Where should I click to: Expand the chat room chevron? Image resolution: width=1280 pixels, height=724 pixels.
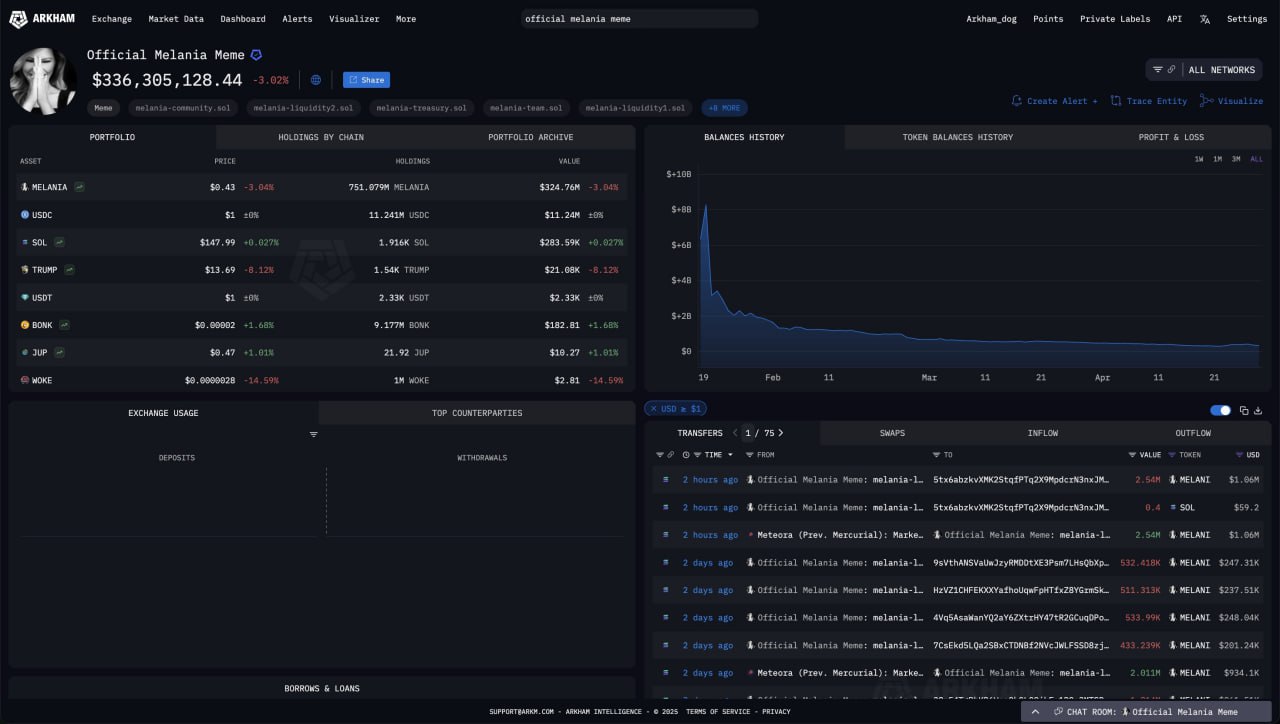pyautogui.click(x=1035, y=712)
